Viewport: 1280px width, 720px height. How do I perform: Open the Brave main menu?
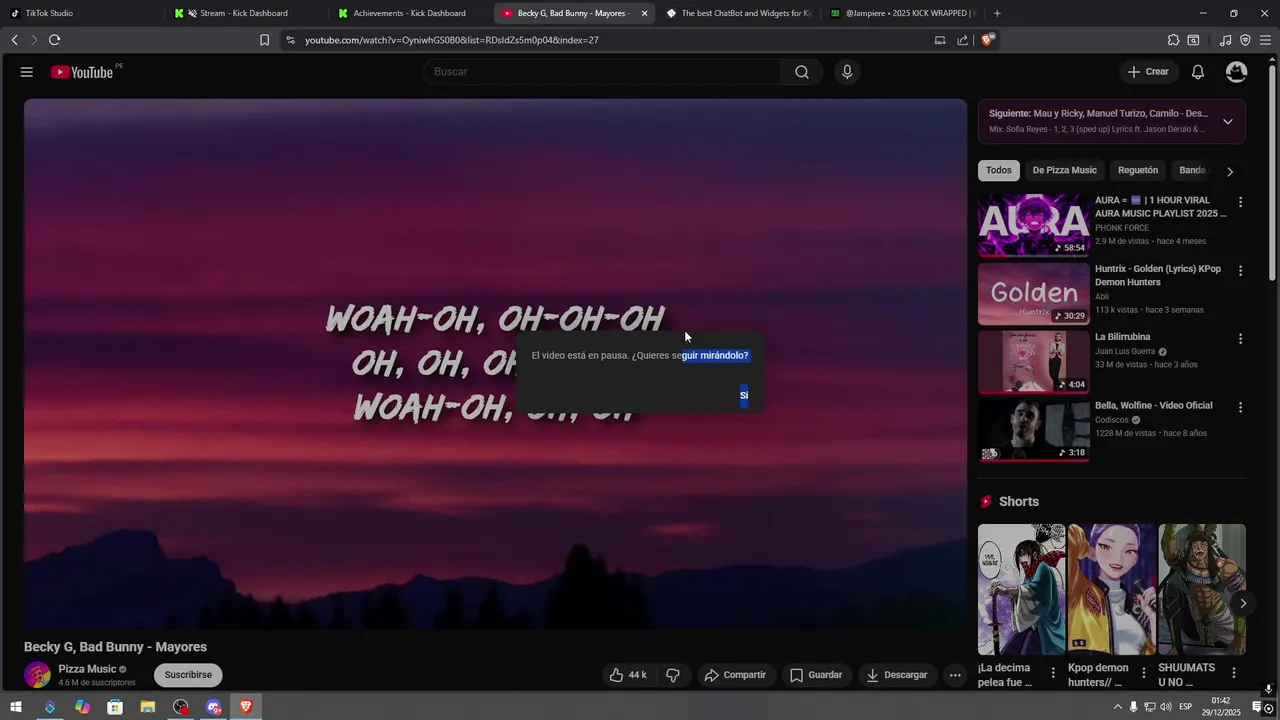coord(1265,40)
